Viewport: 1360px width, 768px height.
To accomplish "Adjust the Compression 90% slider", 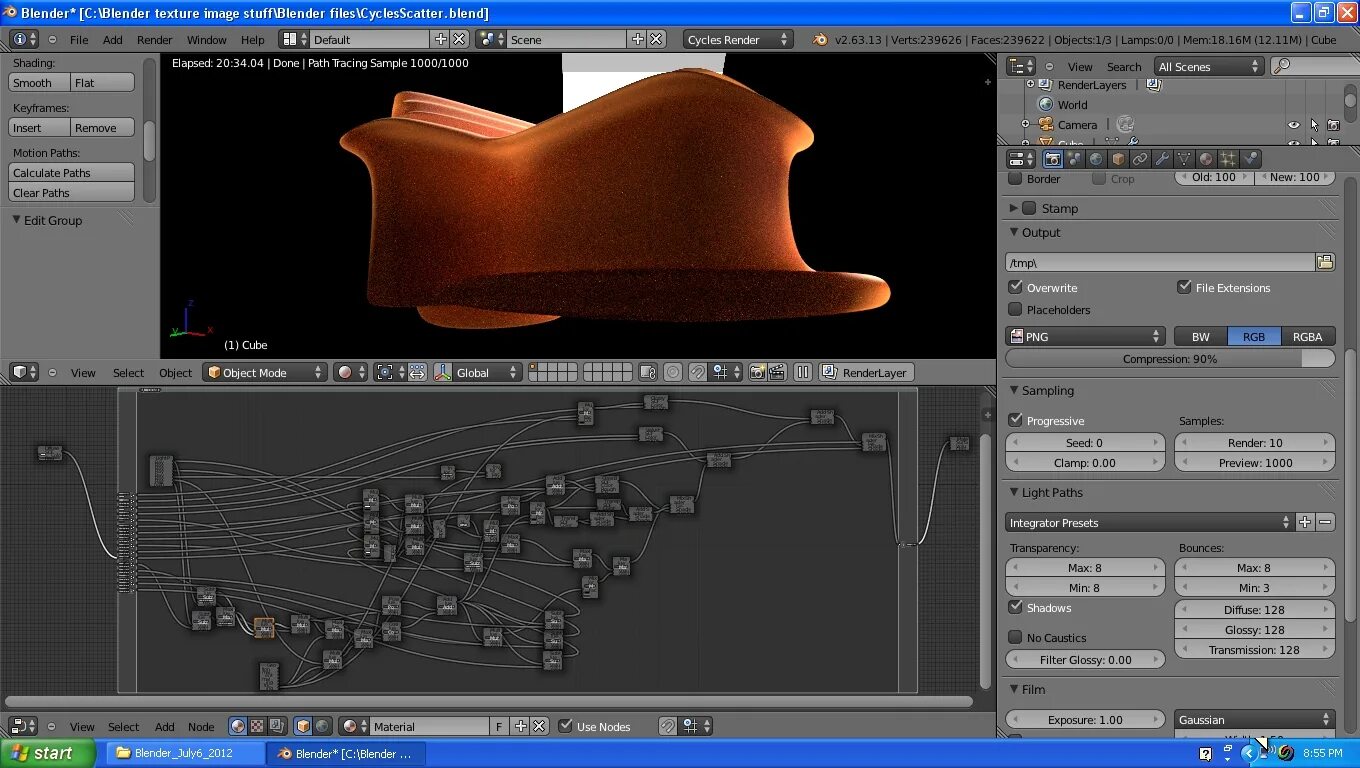I will coord(1170,358).
